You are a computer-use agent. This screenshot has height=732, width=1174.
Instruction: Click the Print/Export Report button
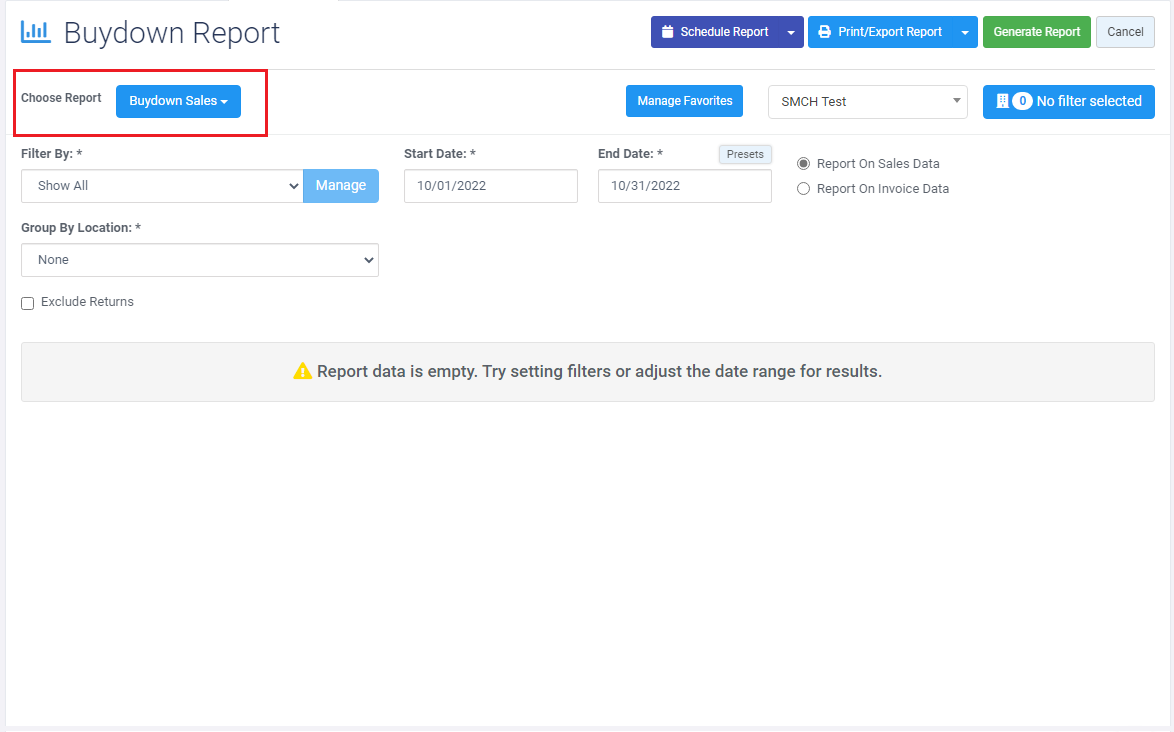pos(880,32)
